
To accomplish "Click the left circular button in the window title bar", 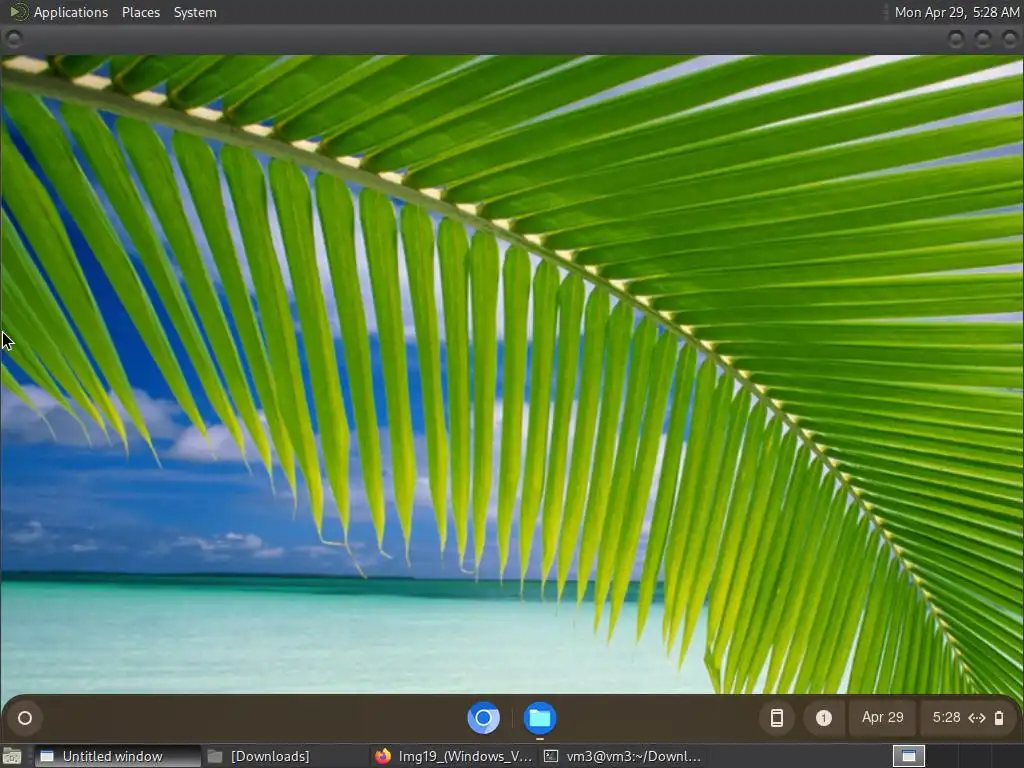I will [x=14, y=39].
